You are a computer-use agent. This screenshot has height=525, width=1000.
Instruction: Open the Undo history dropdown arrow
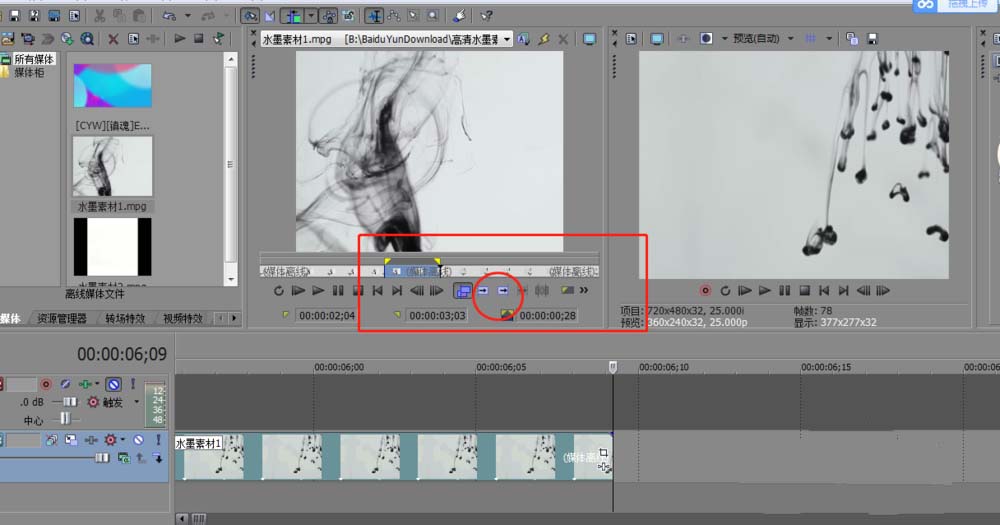[x=188, y=15]
